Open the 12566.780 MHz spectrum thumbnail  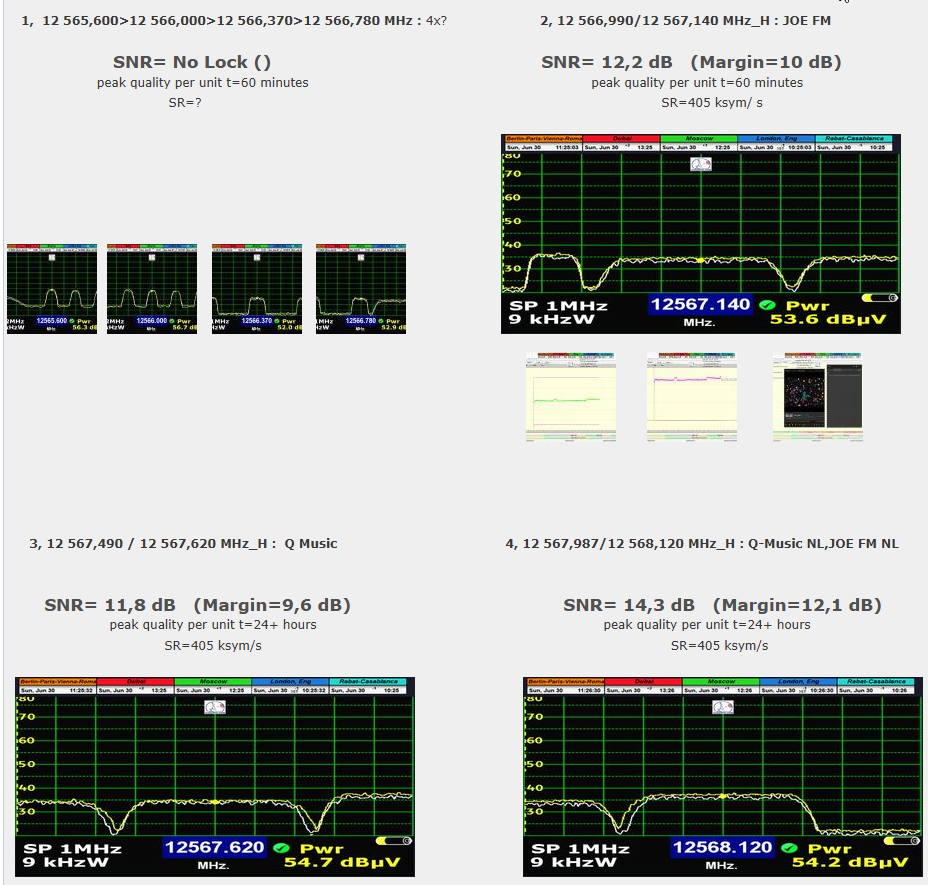361,288
